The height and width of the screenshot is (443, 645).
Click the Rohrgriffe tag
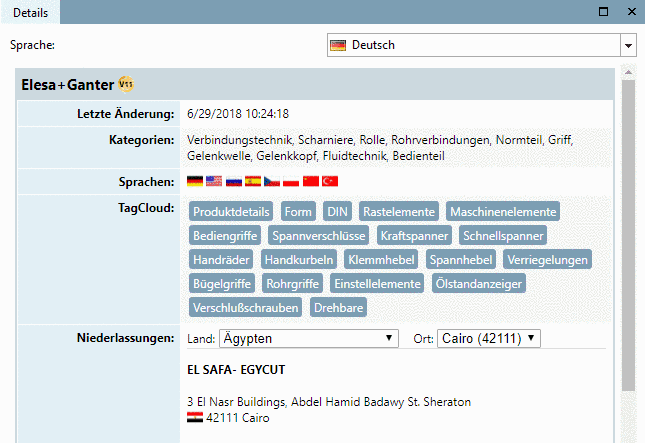[292, 283]
